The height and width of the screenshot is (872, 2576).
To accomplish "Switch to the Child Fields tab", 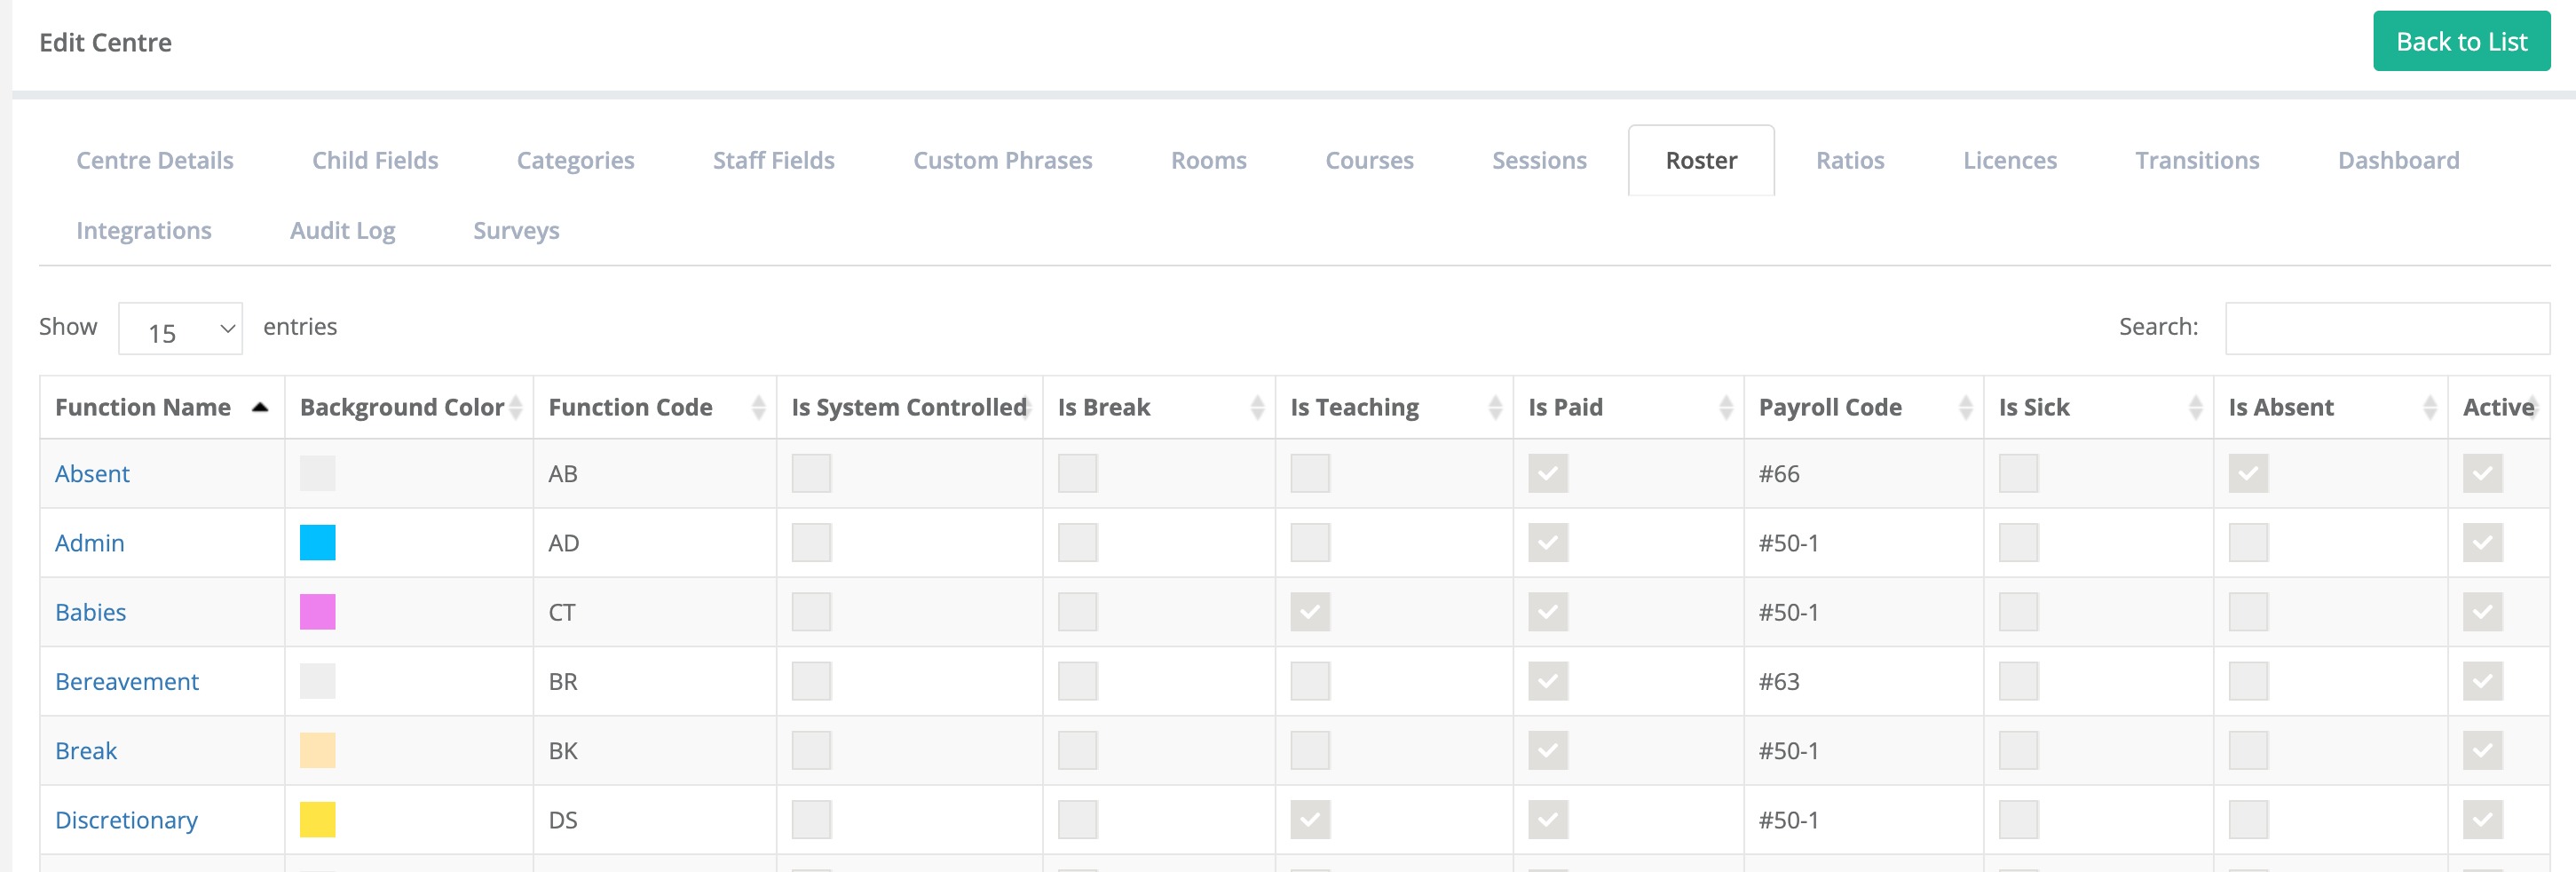I will point(375,160).
